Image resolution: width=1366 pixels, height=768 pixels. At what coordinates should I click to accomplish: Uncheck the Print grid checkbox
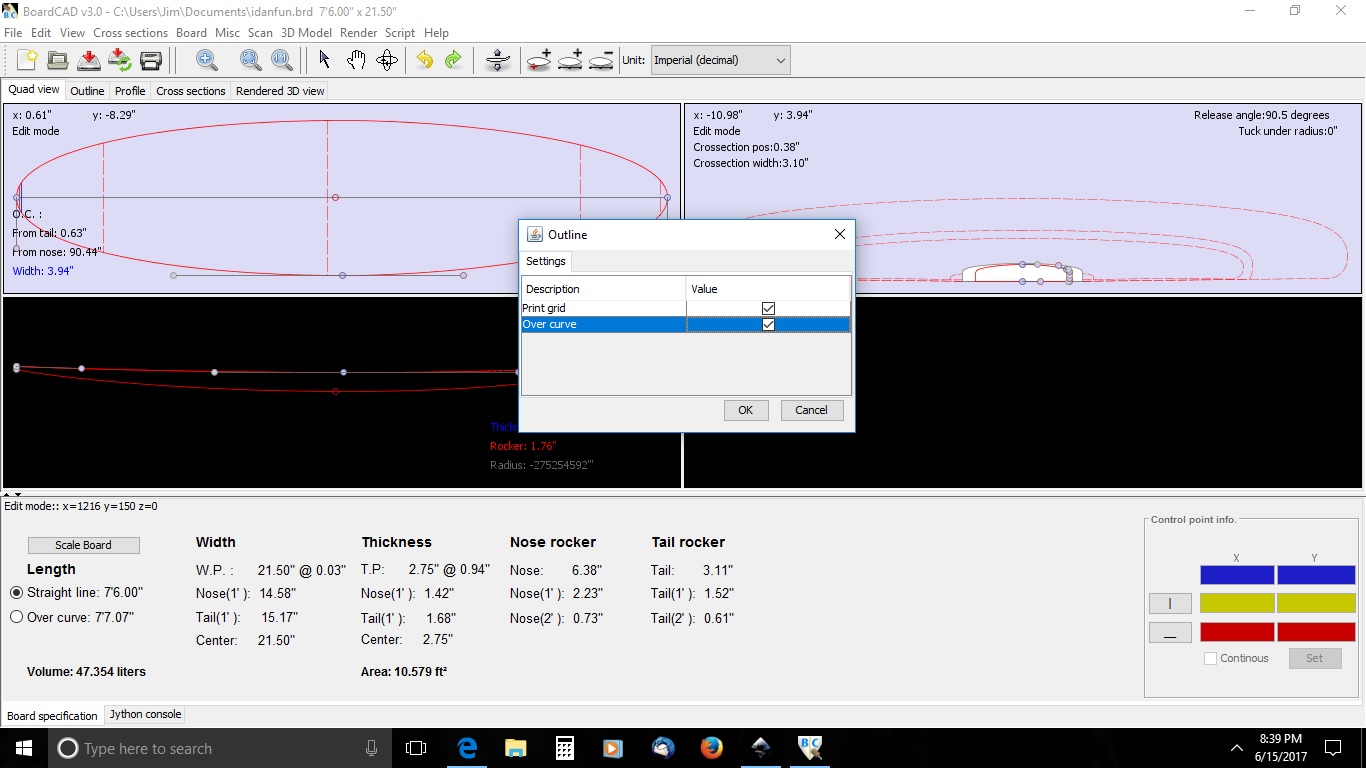click(768, 308)
